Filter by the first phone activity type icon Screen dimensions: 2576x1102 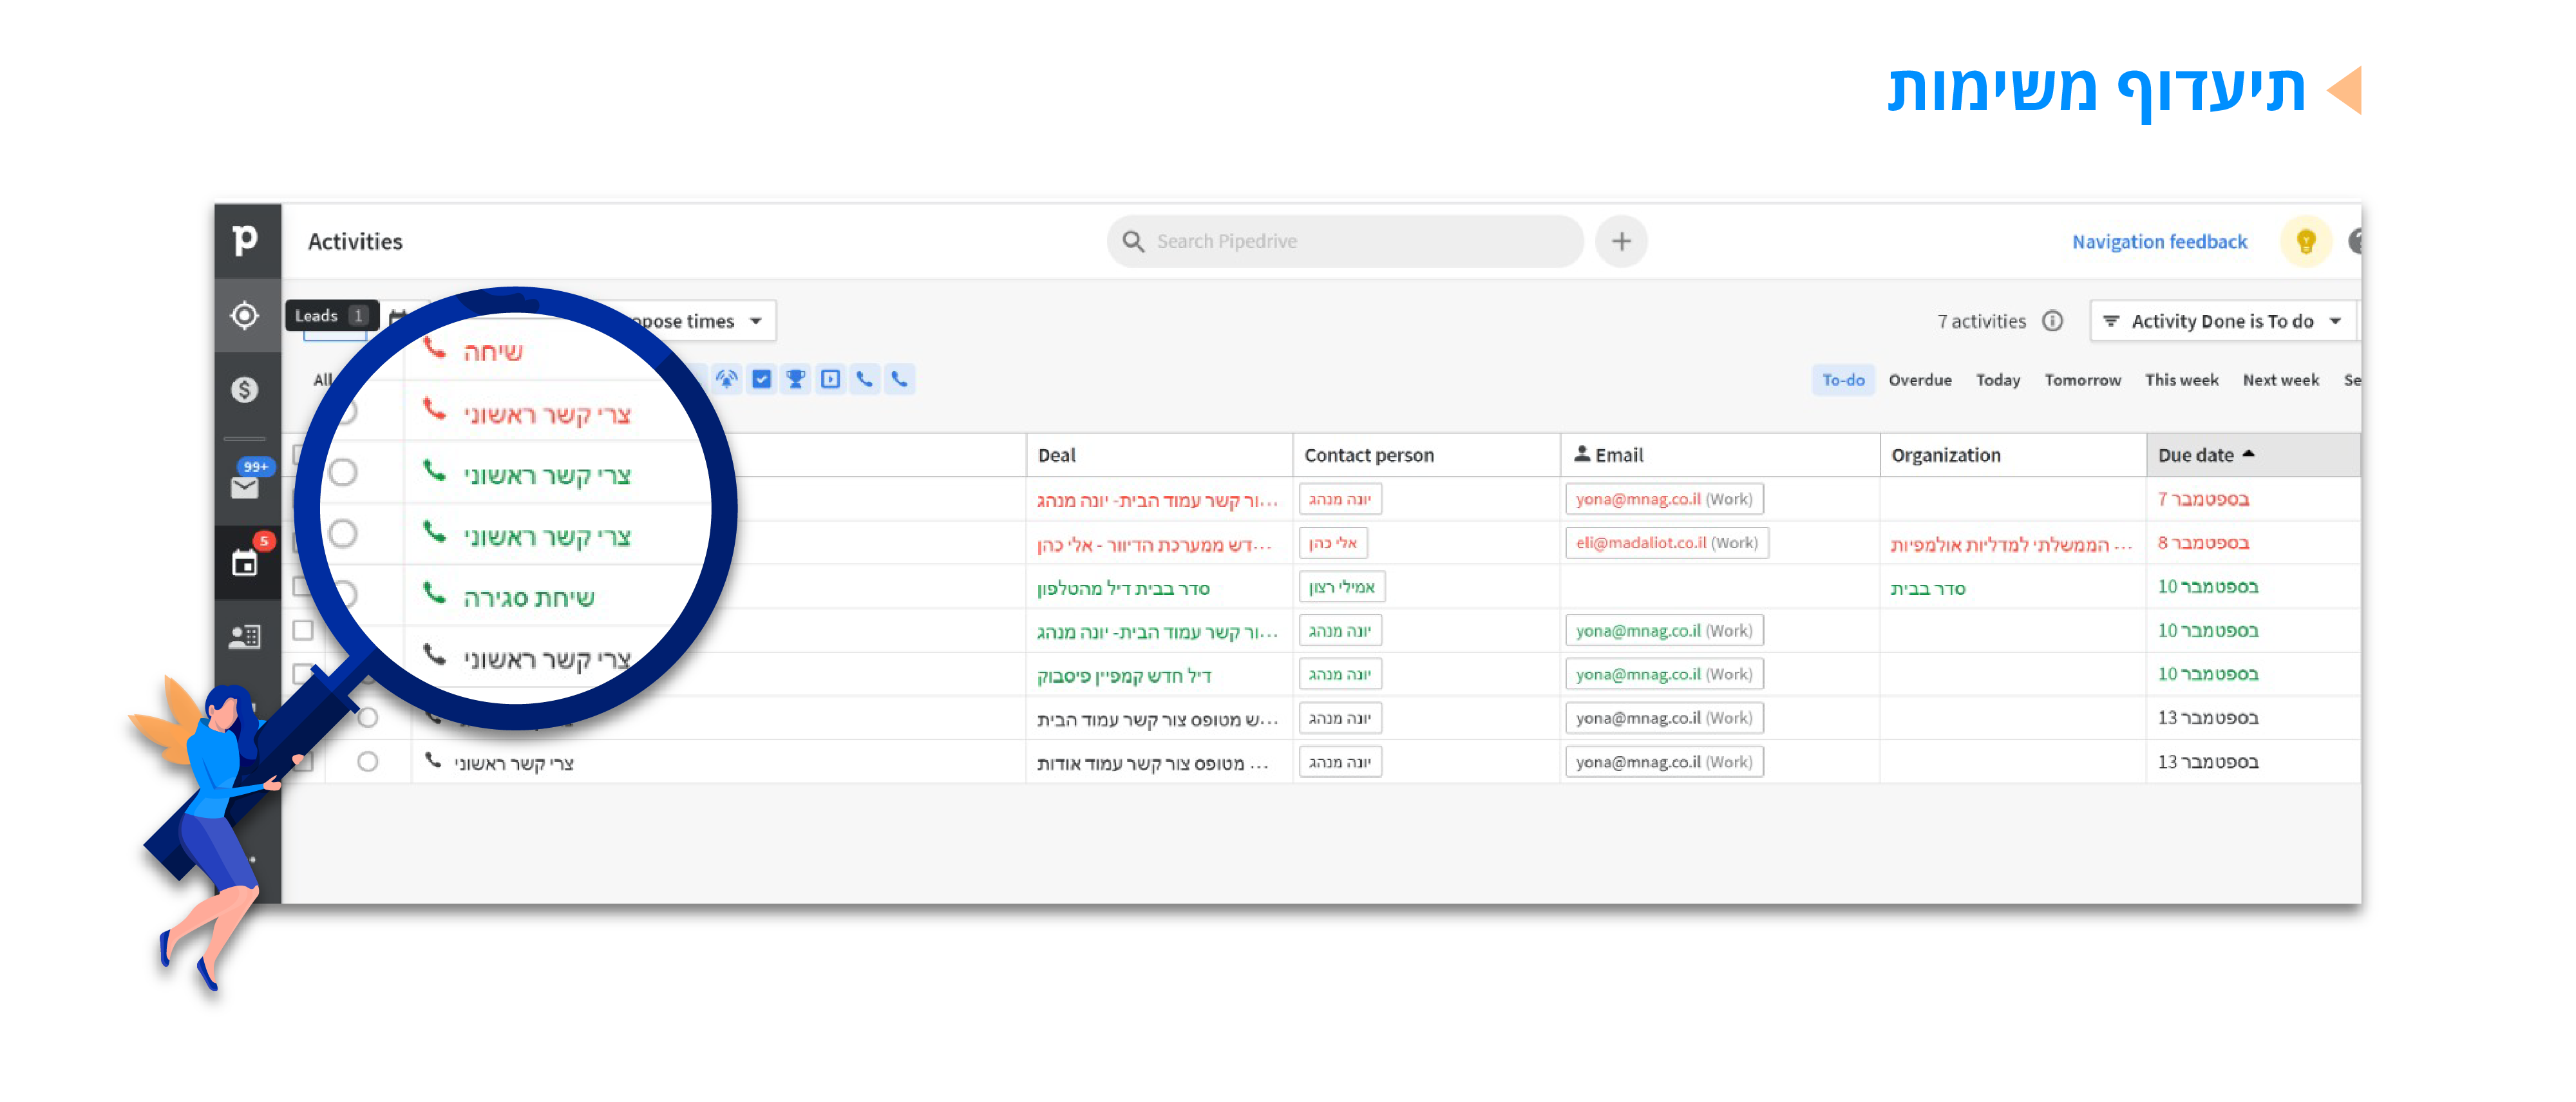pyautogui.click(x=865, y=379)
